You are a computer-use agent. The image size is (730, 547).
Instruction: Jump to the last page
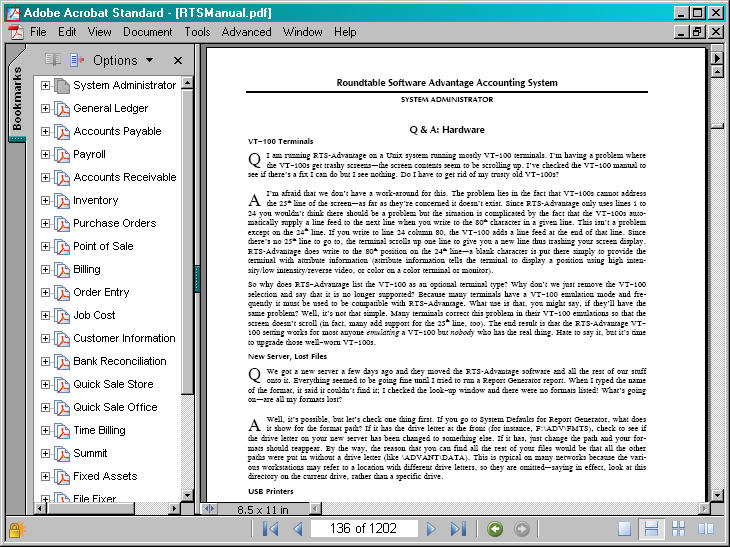click(x=457, y=529)
